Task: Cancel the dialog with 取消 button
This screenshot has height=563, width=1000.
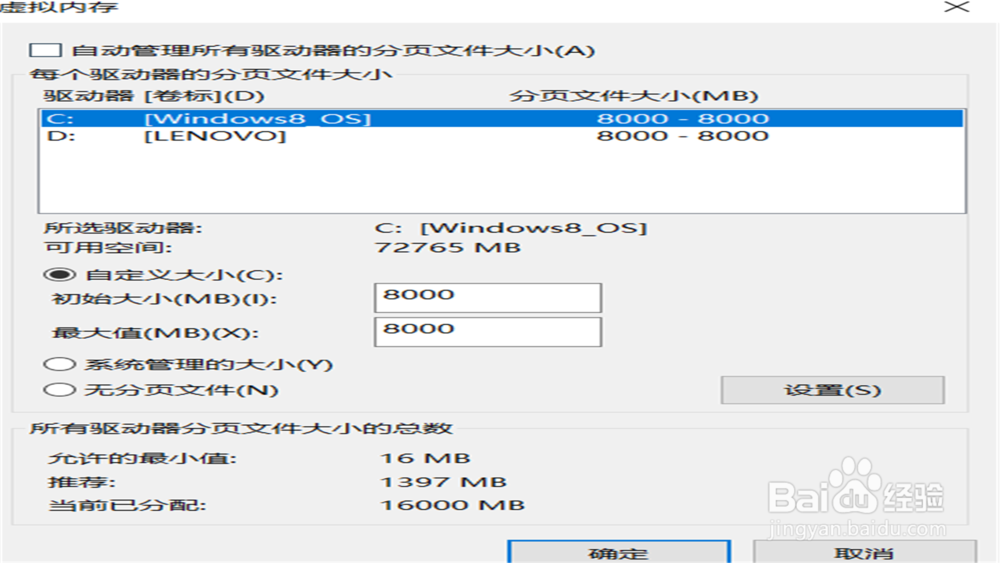Action: pos(864,552)
